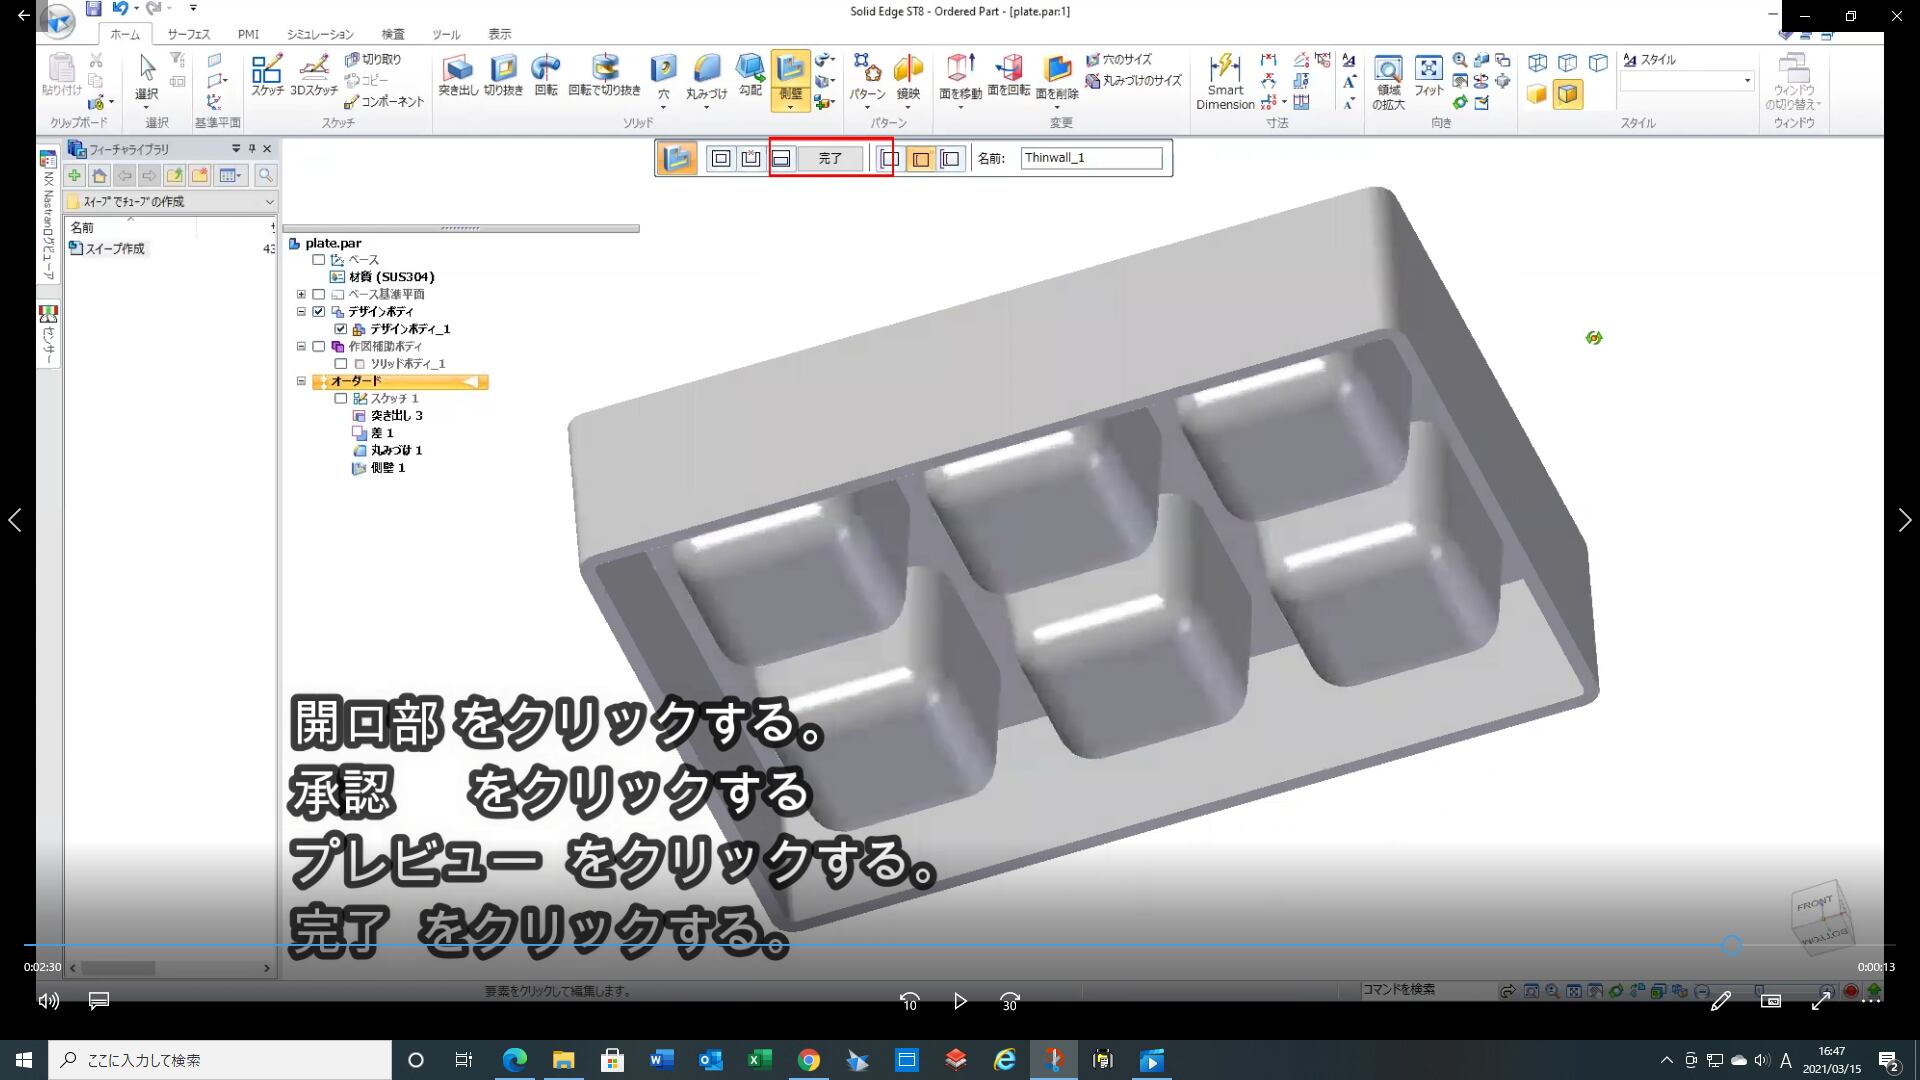Expand the ベース基準平面 tree node
1920x1080 pixels.
(x=301, y=294)
